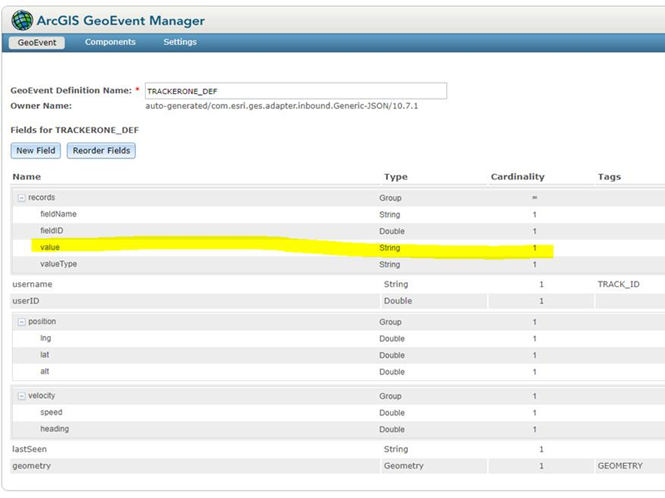Select the heading field row
The height and width of the screenshot is (498, 665).
click(338, 429)
